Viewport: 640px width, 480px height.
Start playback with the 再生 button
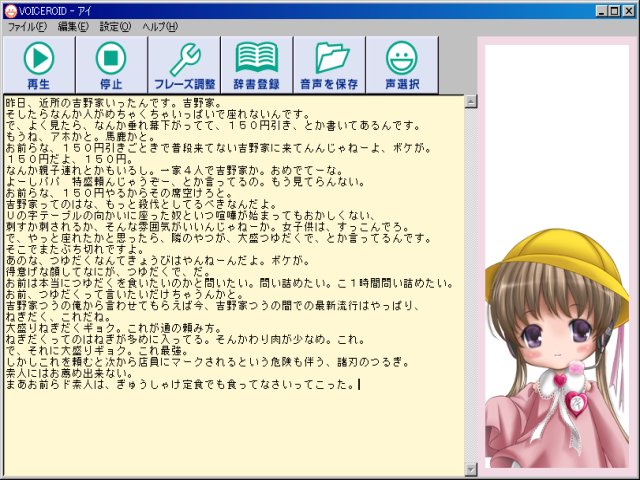[x=39, y=64]
